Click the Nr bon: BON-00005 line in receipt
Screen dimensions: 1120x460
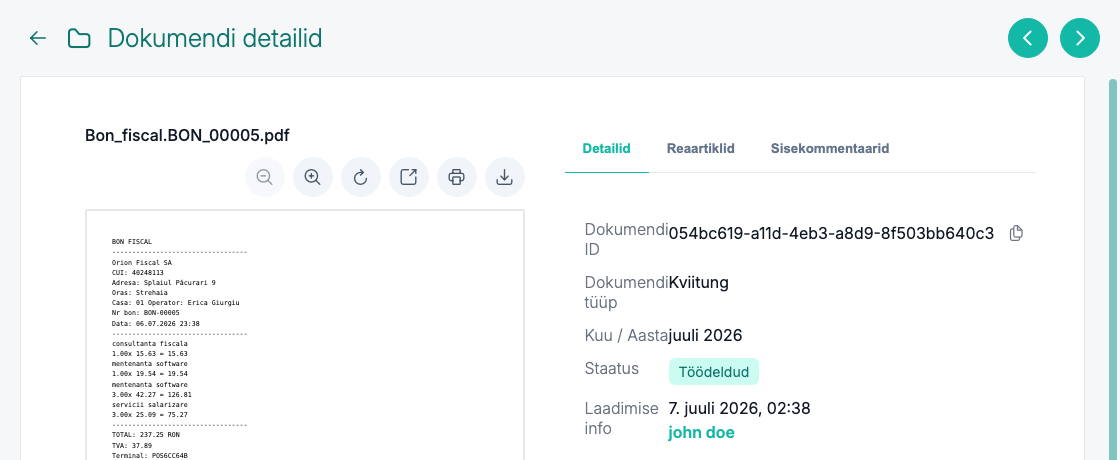coord(146,313)
